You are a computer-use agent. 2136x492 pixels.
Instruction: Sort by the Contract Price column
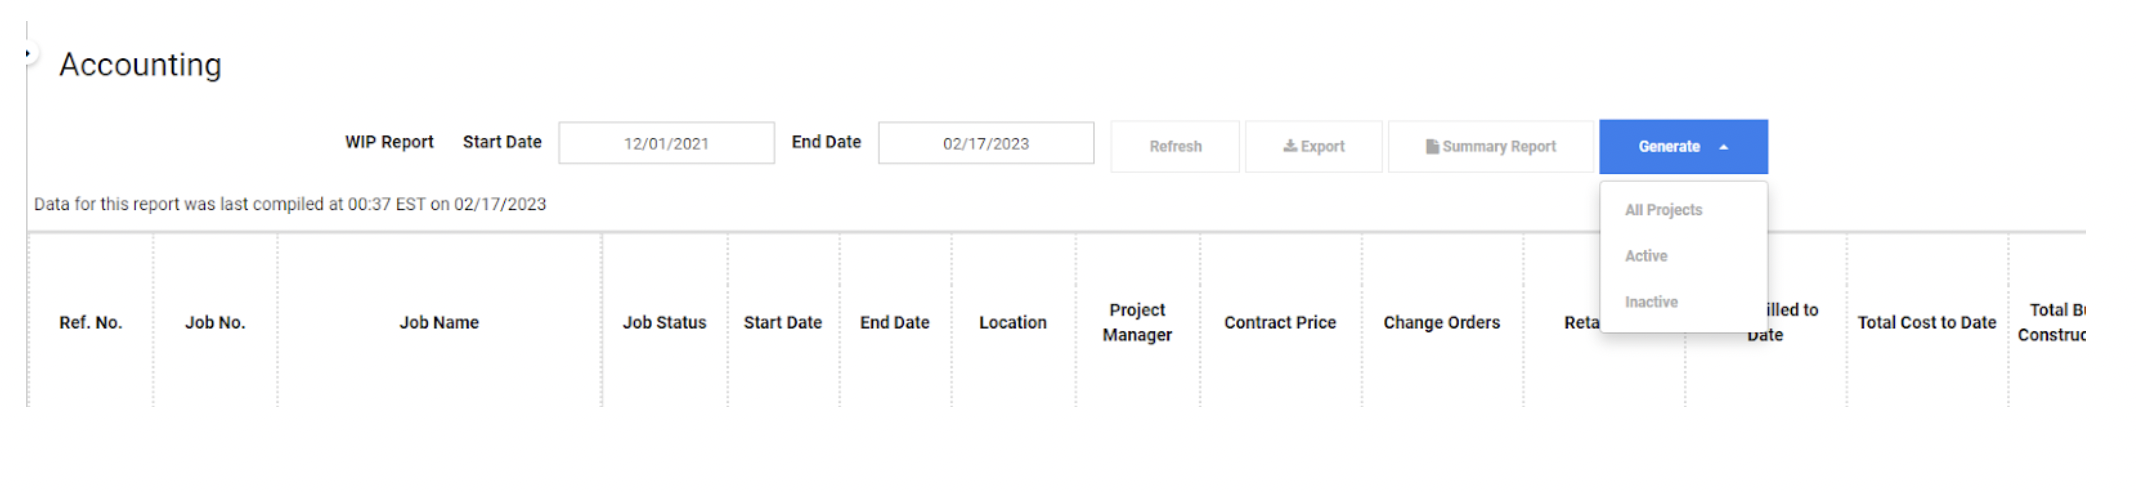coord(1280,322)
